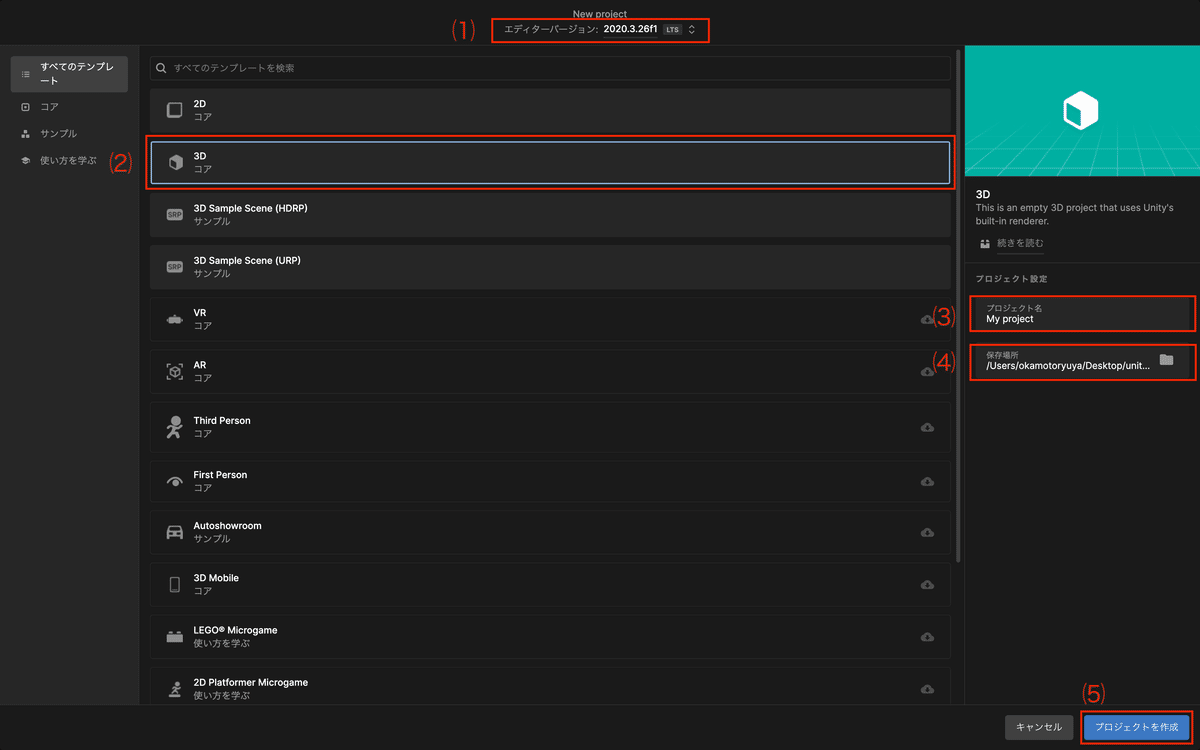Click the Third Person running figure icon

[175, 427]
